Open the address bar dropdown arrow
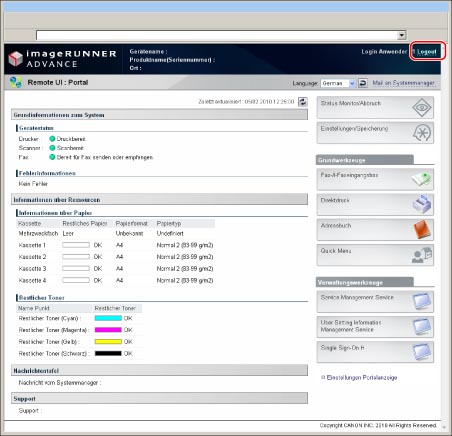 click(x=402, y=35)
